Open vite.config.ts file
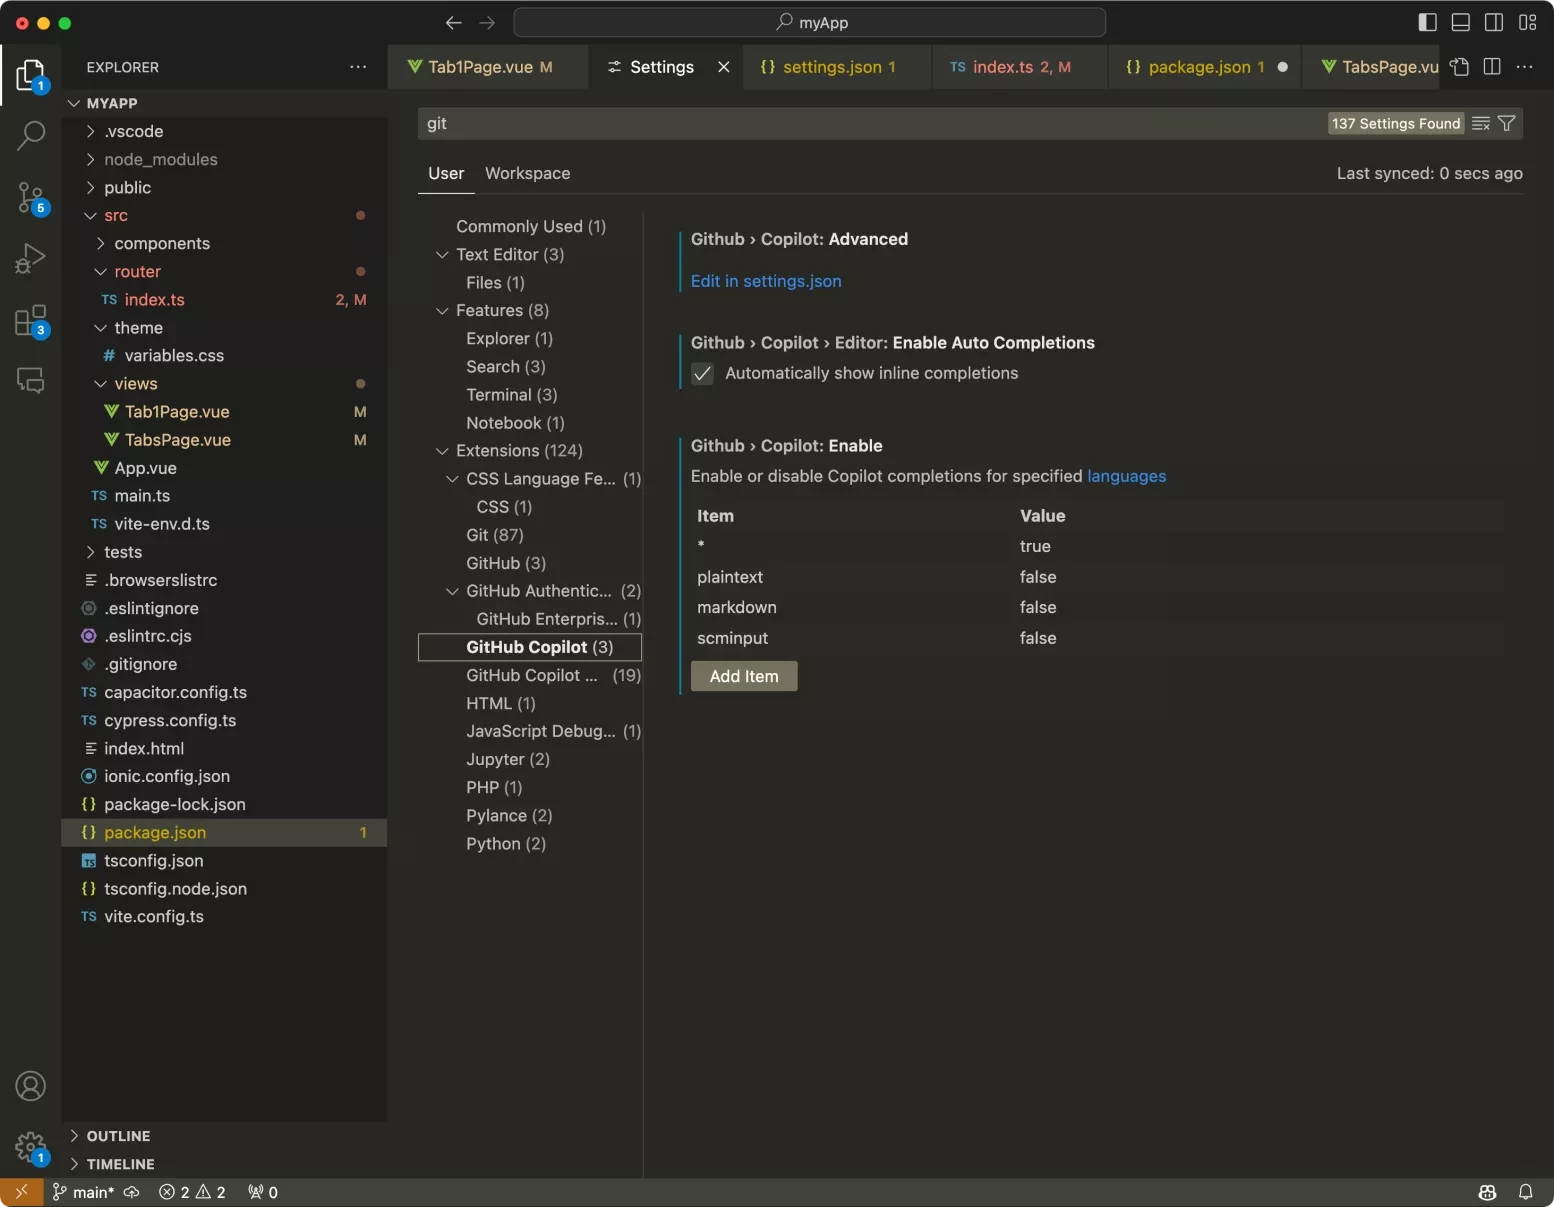The width and height of the screenshot is (1554, 1207). pyautogui.click(x=224, y=917)
